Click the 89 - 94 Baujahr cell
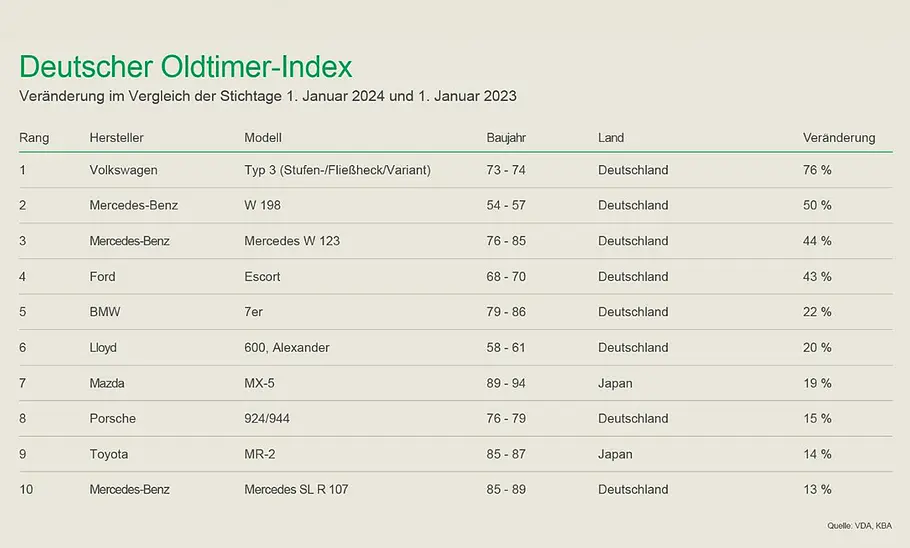 506,383
